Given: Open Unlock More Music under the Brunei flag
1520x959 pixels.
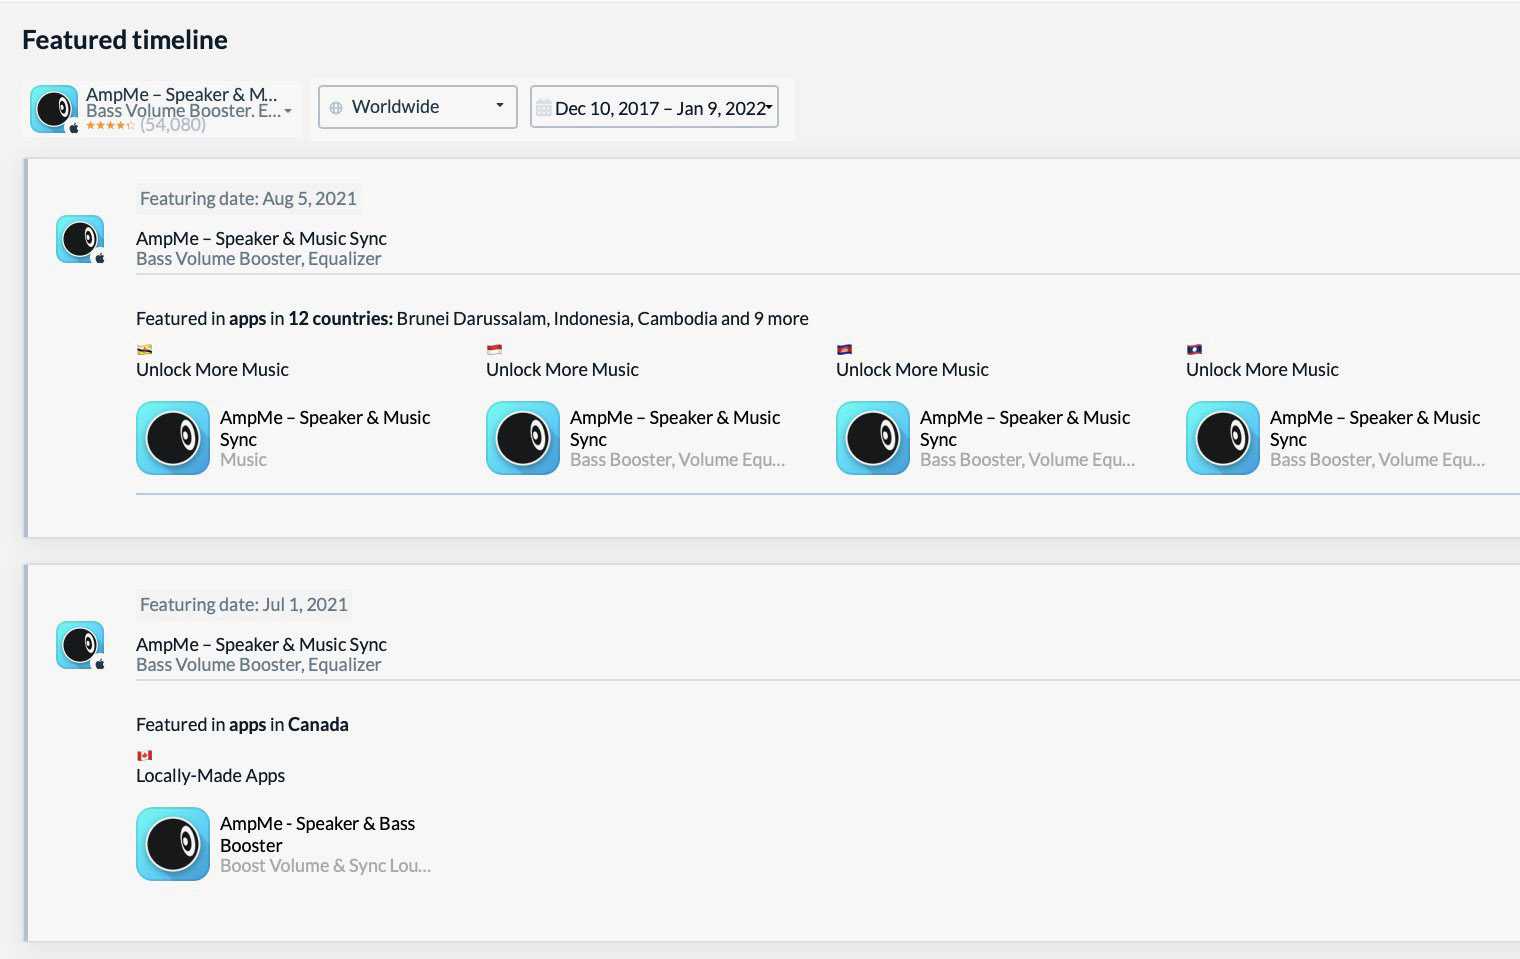Looking at the screenshot, I should (212, 369).
